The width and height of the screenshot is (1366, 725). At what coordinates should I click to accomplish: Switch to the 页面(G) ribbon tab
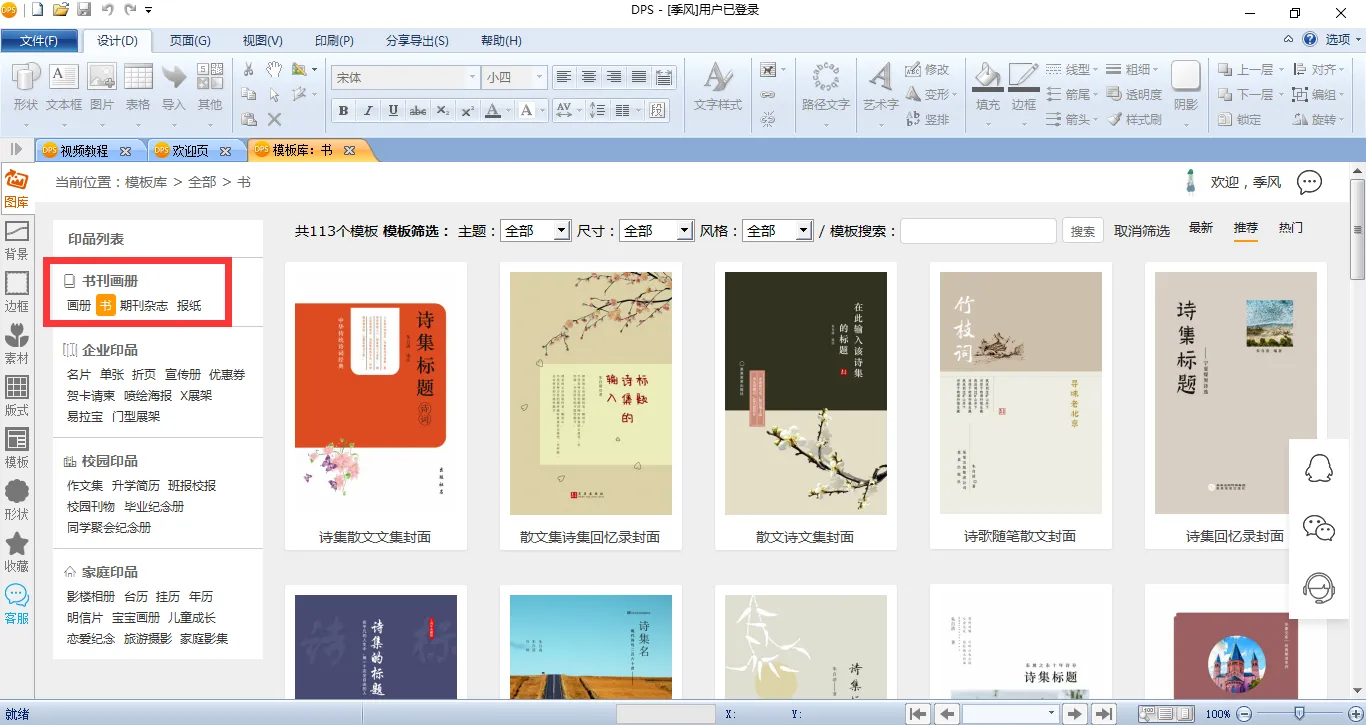pyautogui.click(x=190, y=41)
